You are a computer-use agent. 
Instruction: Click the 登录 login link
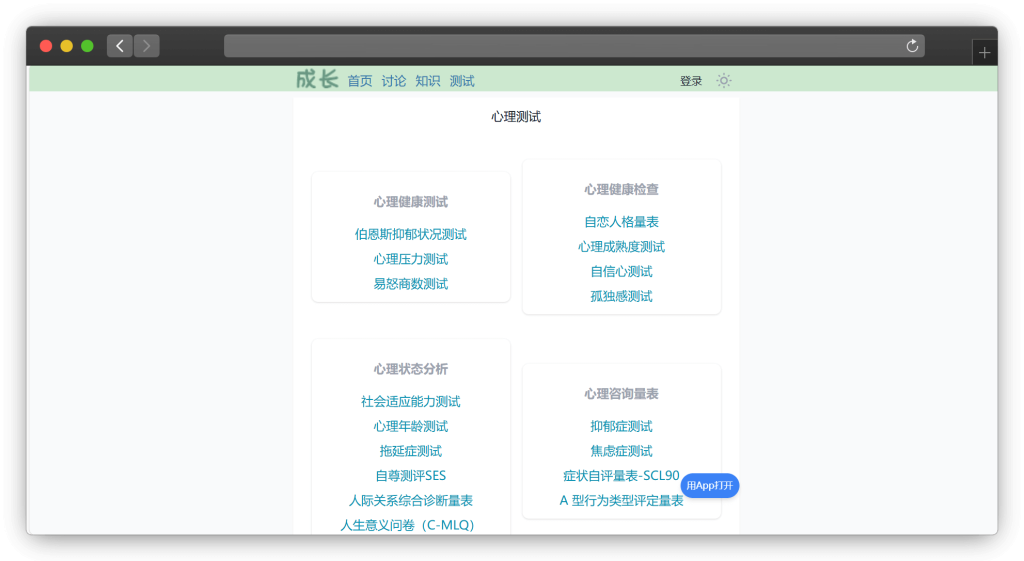point(691,81)
